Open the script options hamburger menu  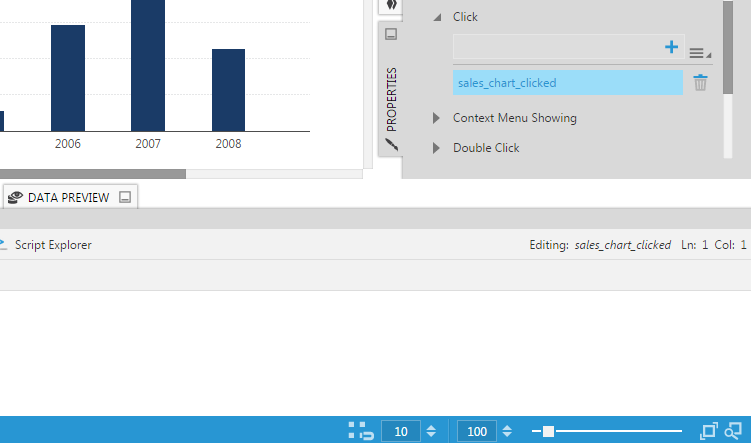tap(697, 53)
